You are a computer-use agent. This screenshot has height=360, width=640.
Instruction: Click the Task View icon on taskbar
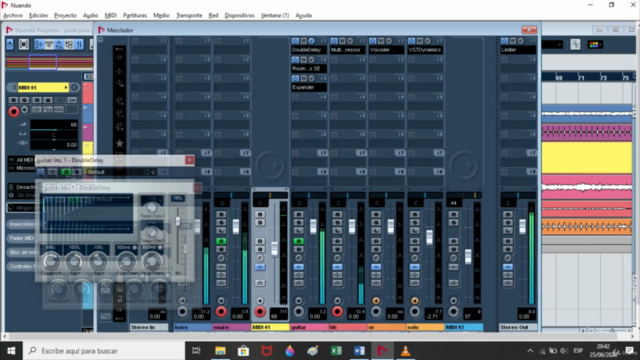(196, 351)
